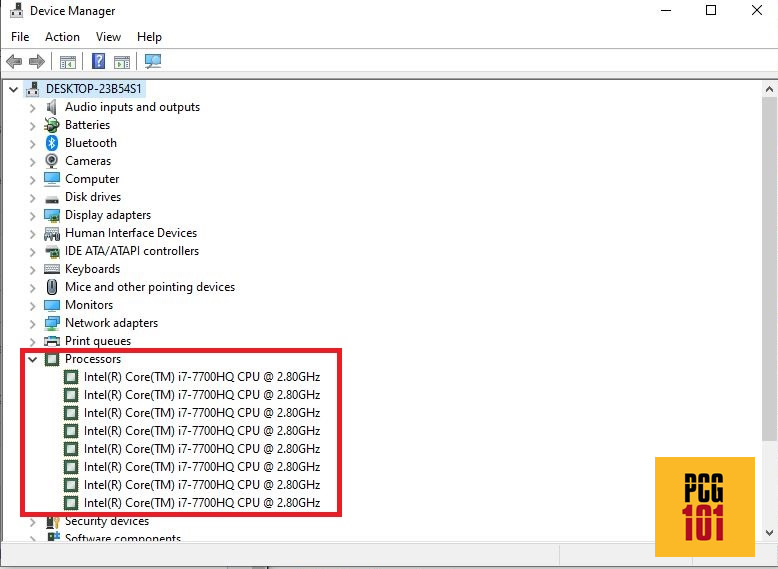Select the second i7-7700HQ processor entry
Screen dimensions: 778x569
(202, 395)
